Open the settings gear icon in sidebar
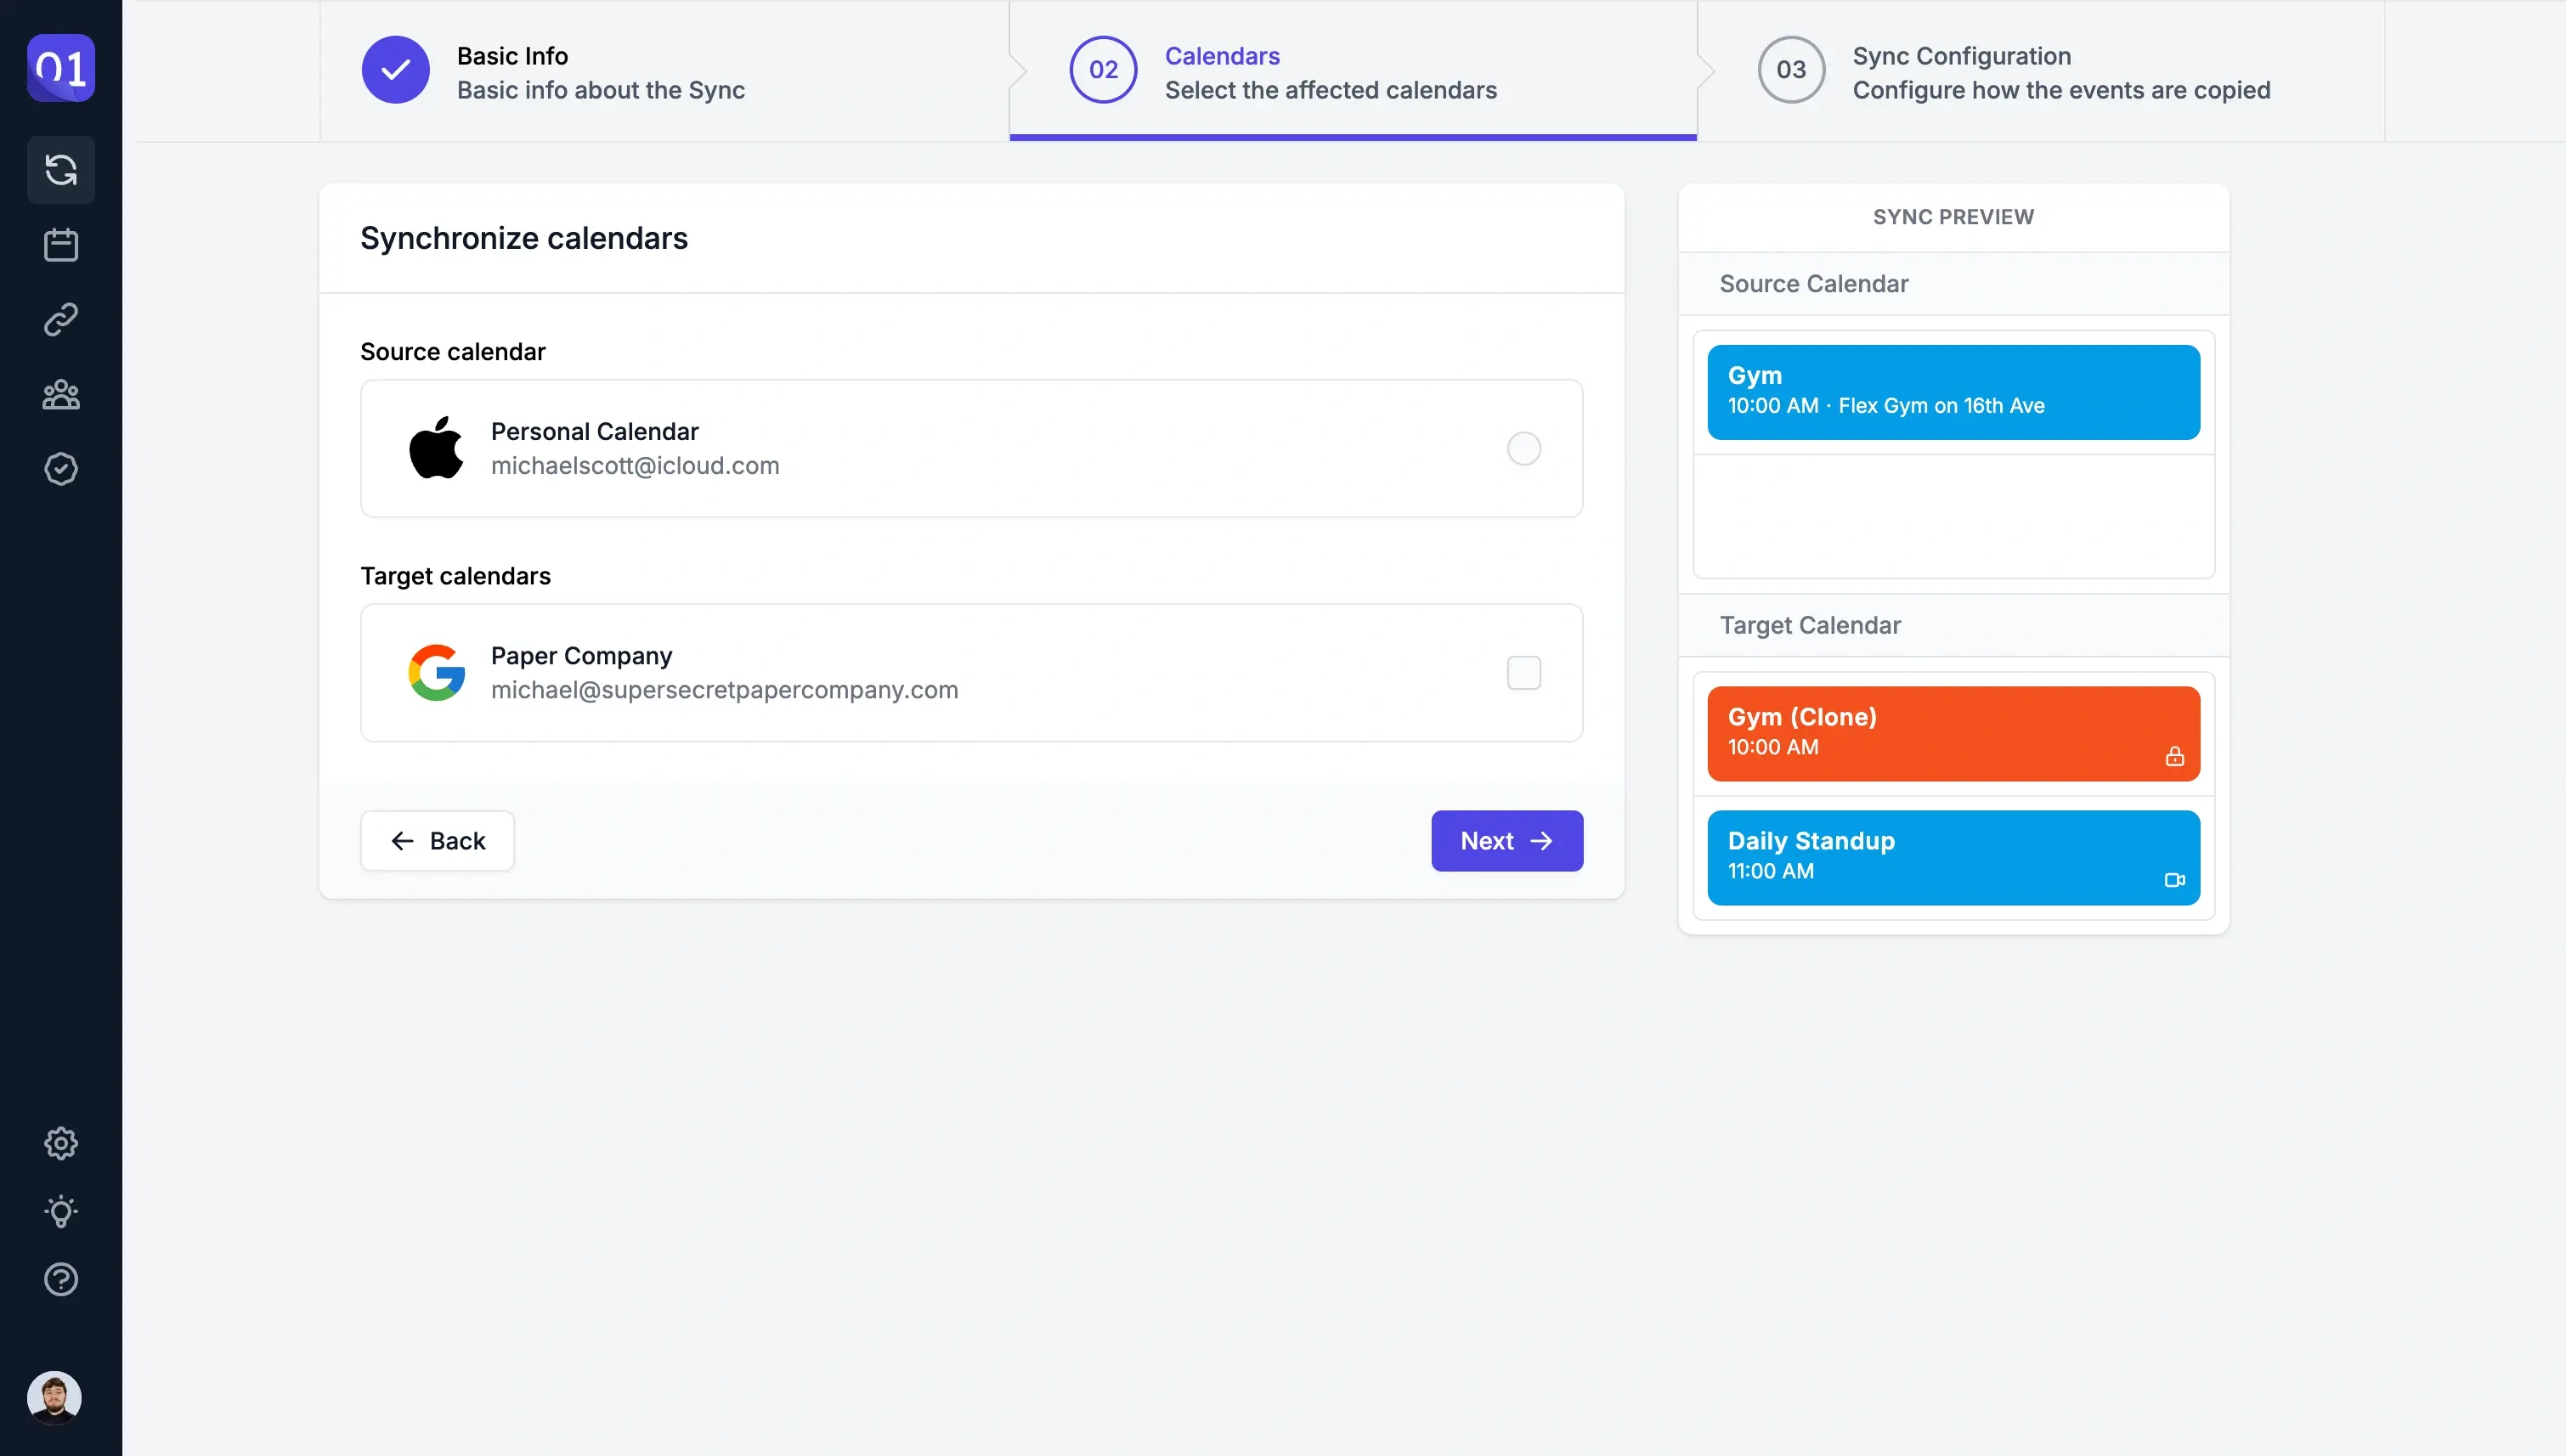This screenshot has height=1456, width=2566. [x=60, y=1144]
